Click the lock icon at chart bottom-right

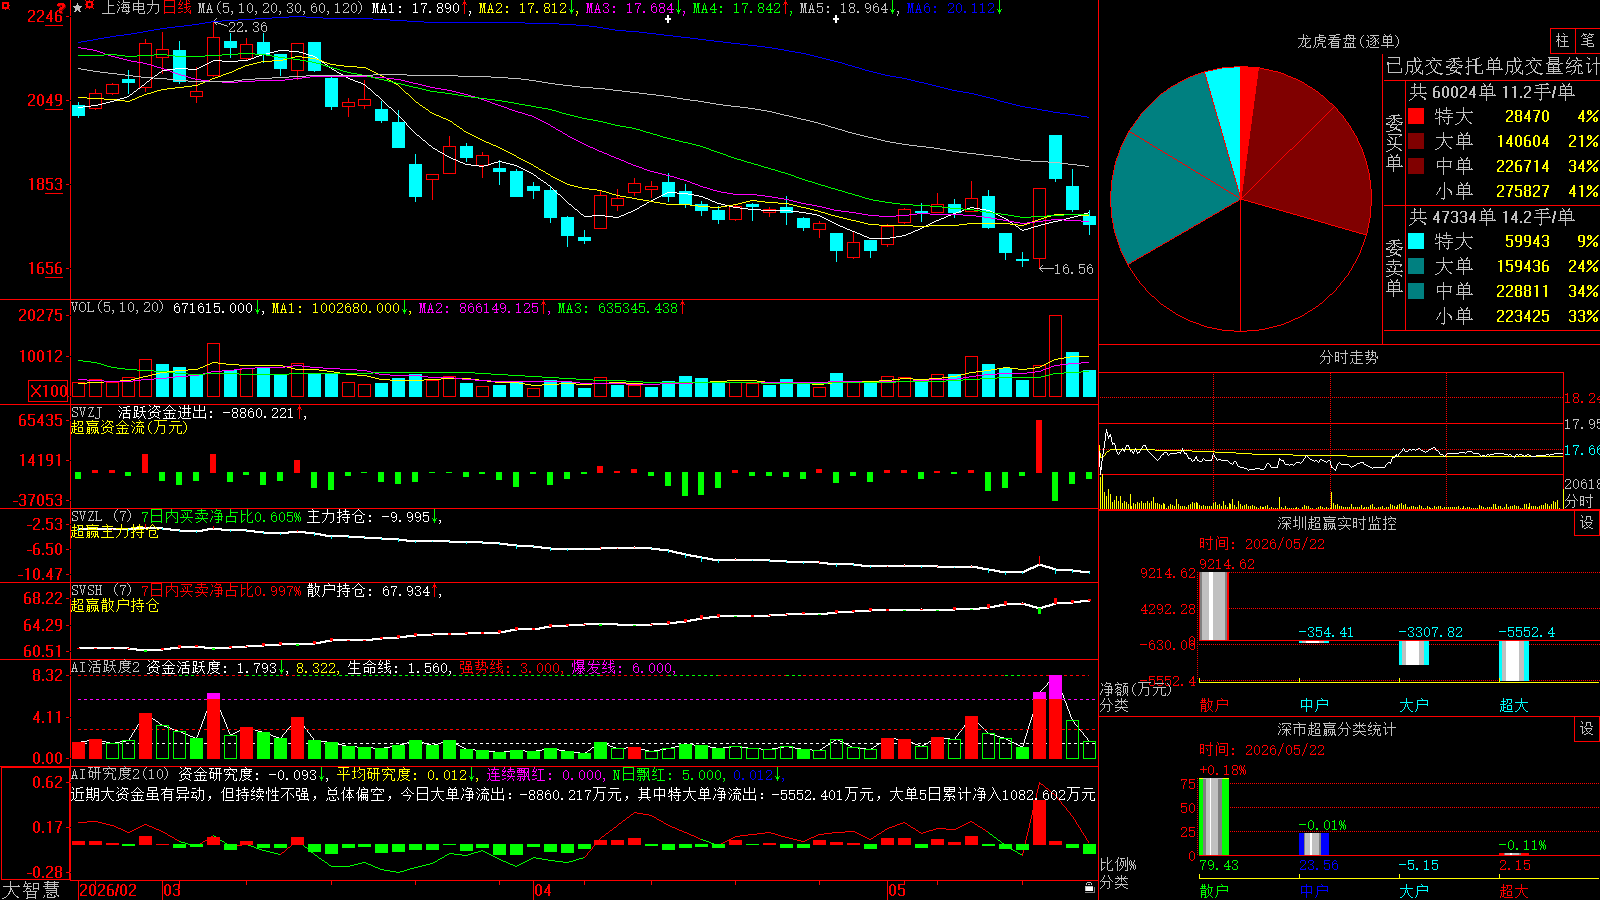click(x=1089, y=888)
